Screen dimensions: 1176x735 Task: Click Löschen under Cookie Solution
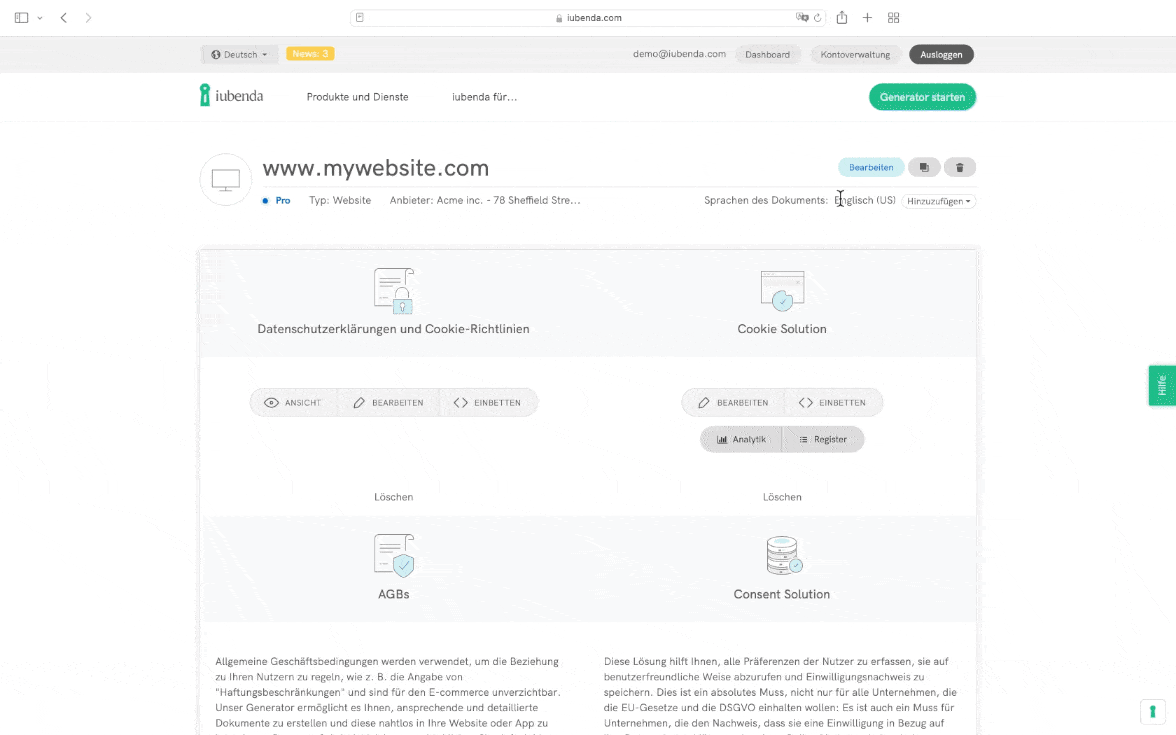782,497
